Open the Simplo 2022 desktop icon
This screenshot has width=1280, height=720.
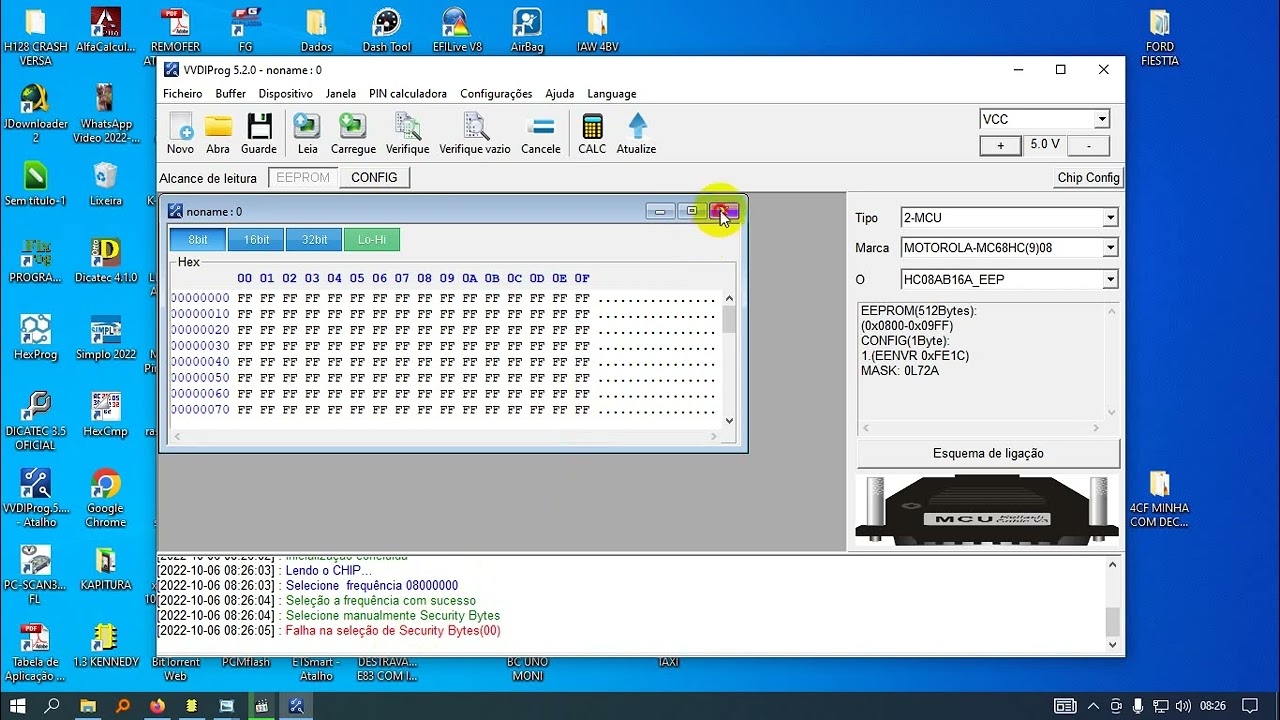(x=105, y=337)
